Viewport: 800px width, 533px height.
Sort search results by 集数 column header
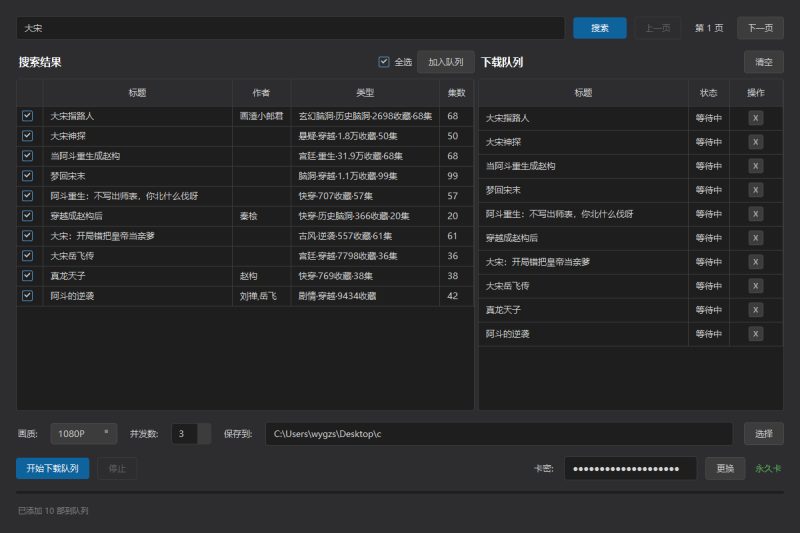[456, 93]
